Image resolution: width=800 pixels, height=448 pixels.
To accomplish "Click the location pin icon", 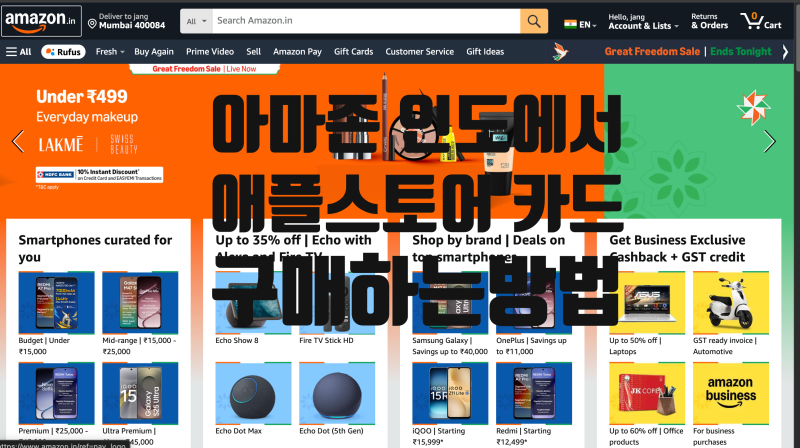I will coord(92,24).
